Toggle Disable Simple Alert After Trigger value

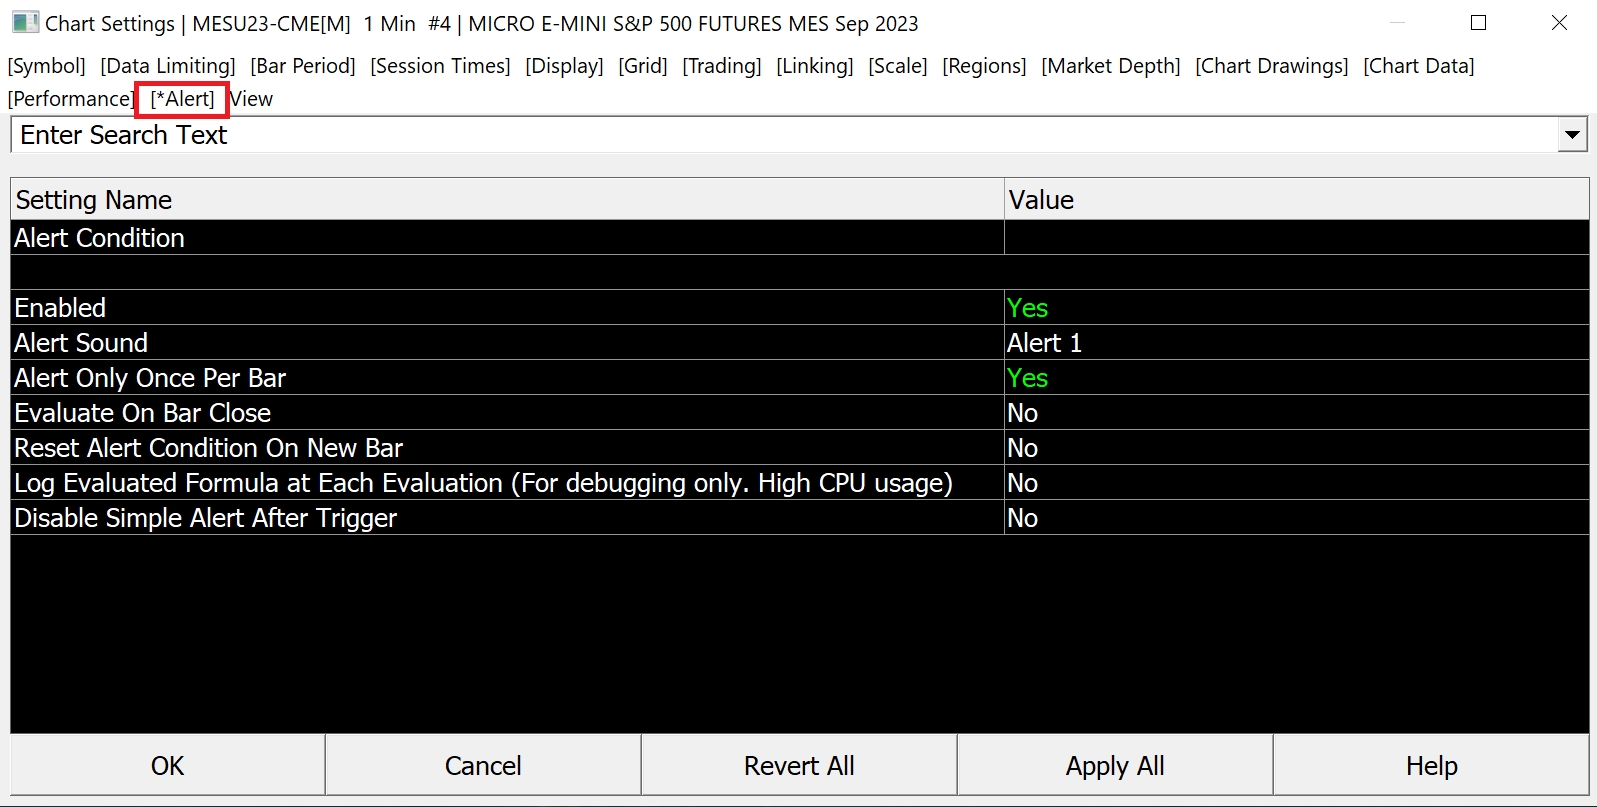coord(1023,518)
